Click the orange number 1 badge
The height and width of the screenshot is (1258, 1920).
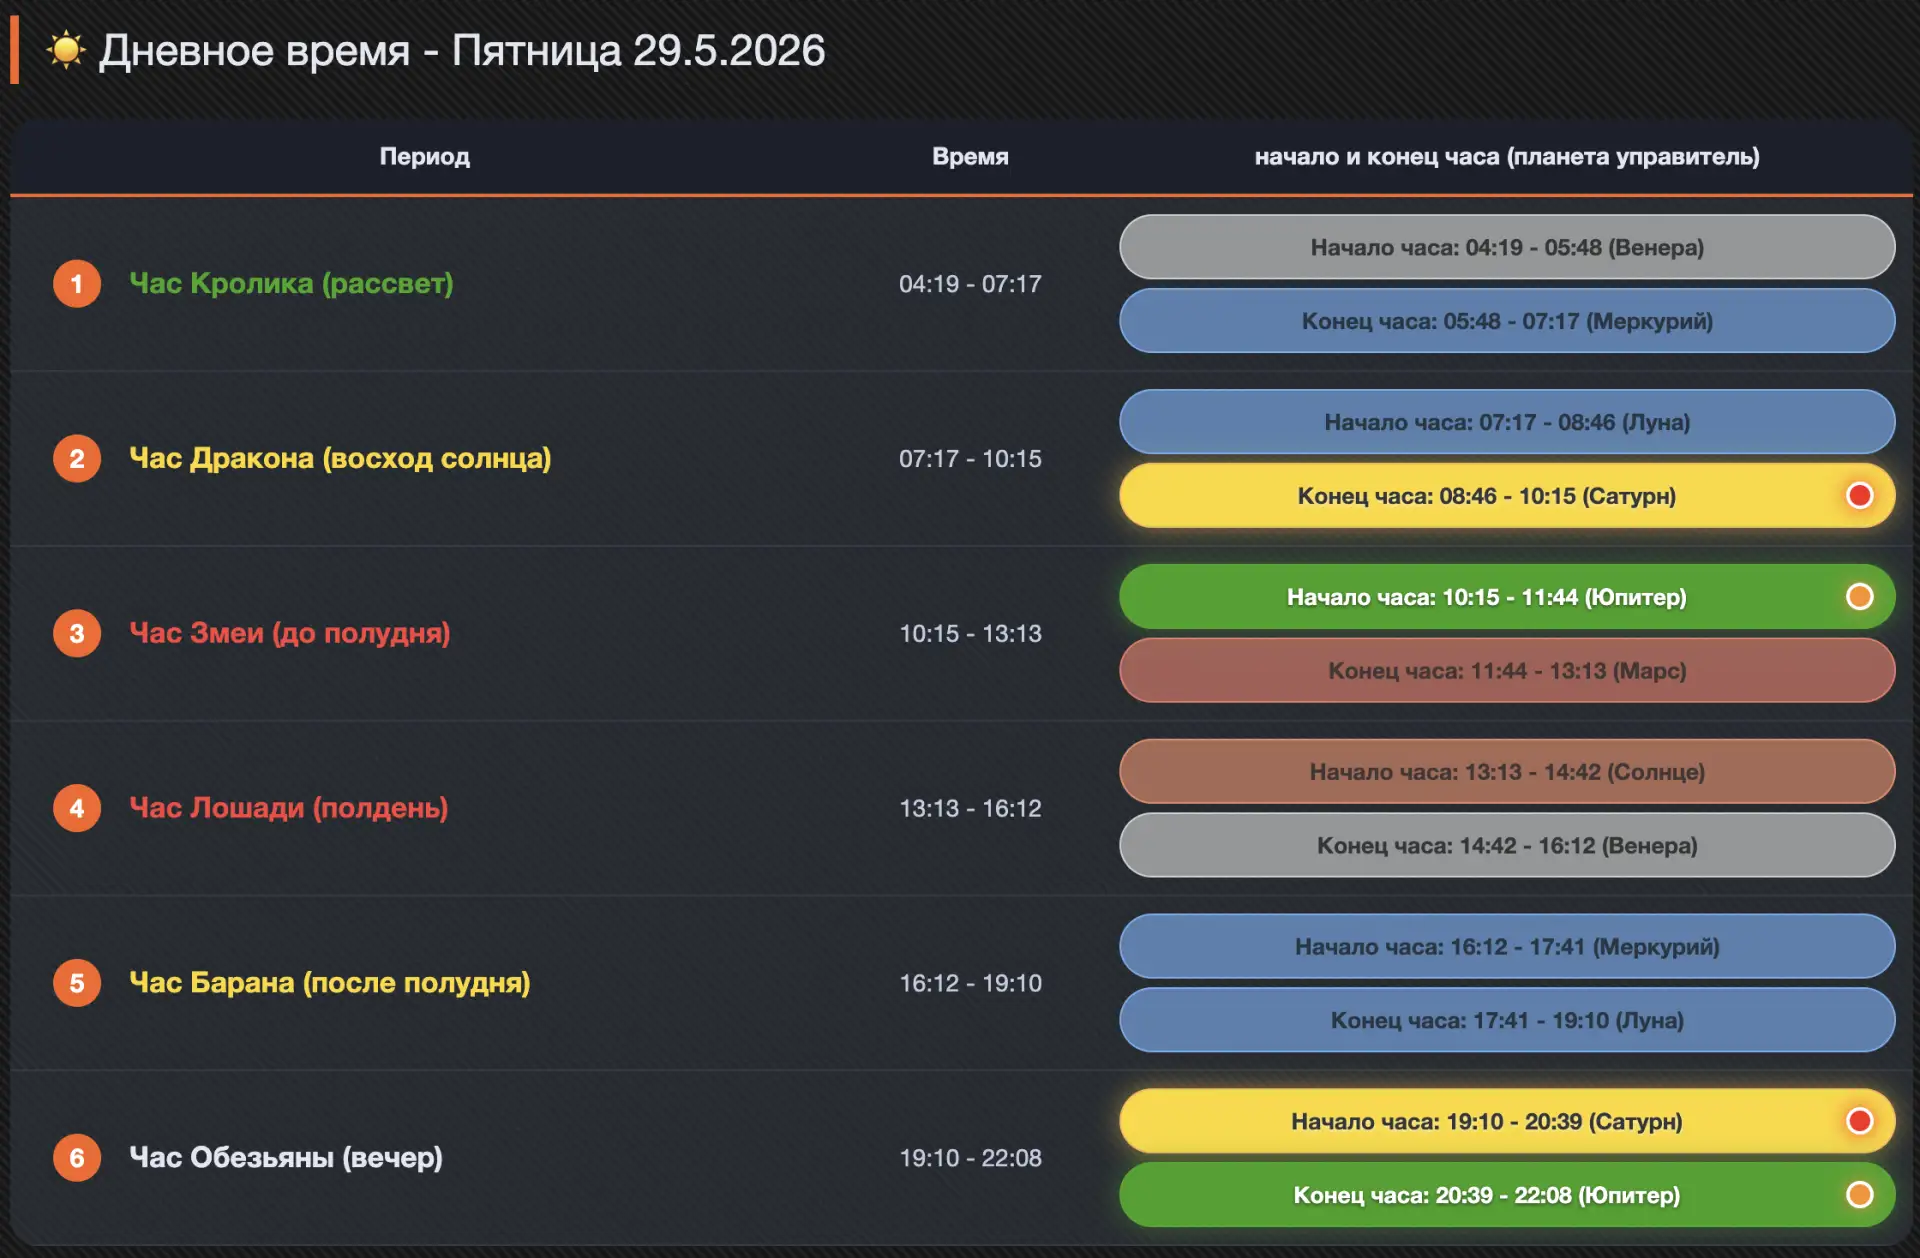click(77, 284)
